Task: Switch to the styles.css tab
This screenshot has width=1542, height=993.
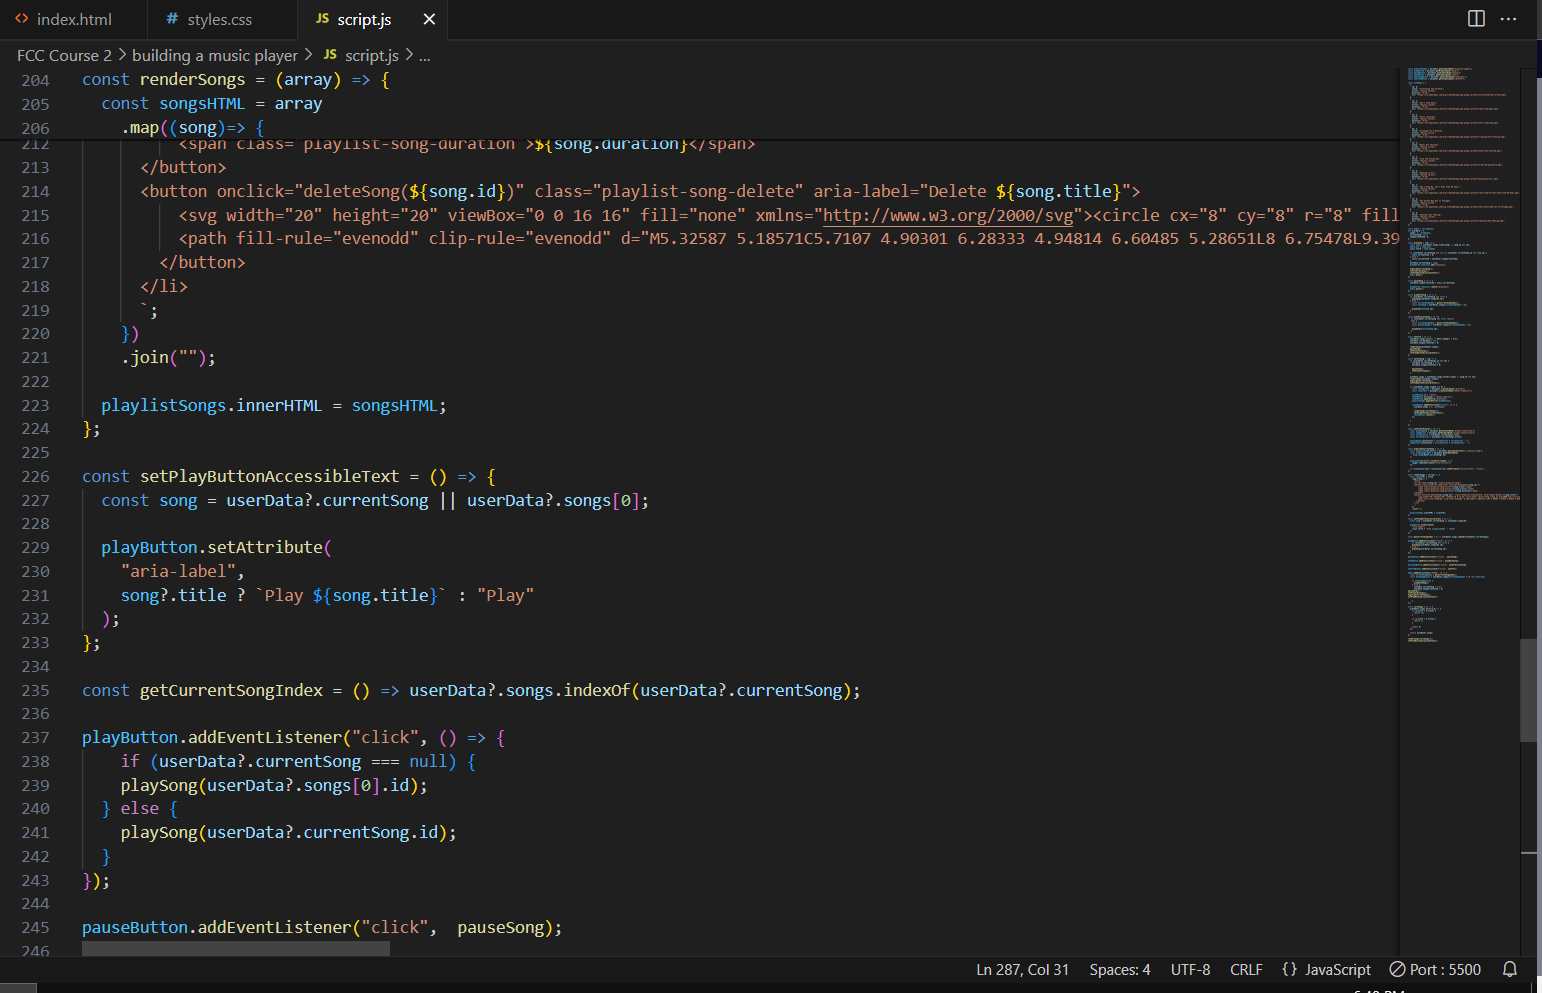Action: pyautogui.click(x=219, y=19)
